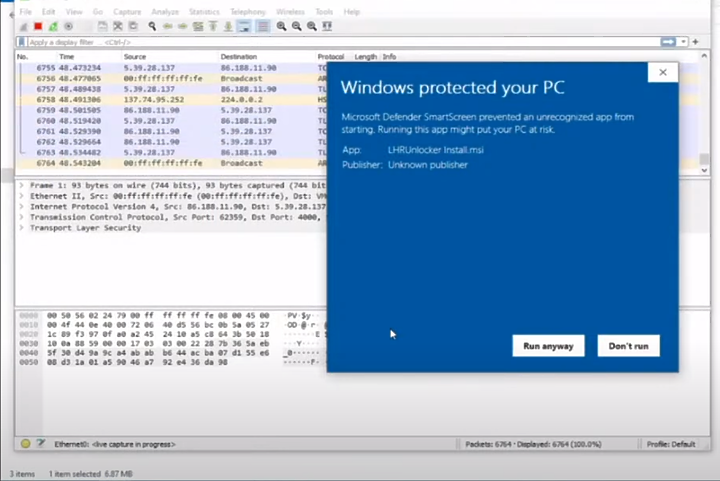Click the Save capture file icon
Image resolution: width=720 pixels, height=481 pixels.
click(102, 26)
